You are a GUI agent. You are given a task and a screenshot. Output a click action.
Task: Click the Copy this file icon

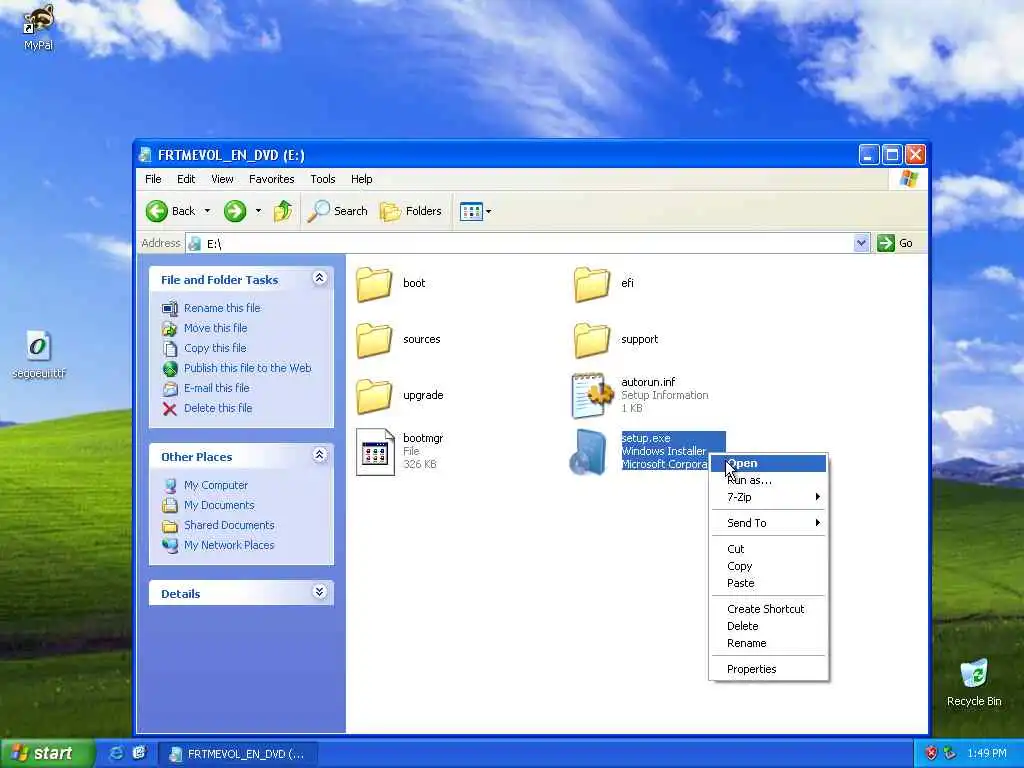coord(170,349)
